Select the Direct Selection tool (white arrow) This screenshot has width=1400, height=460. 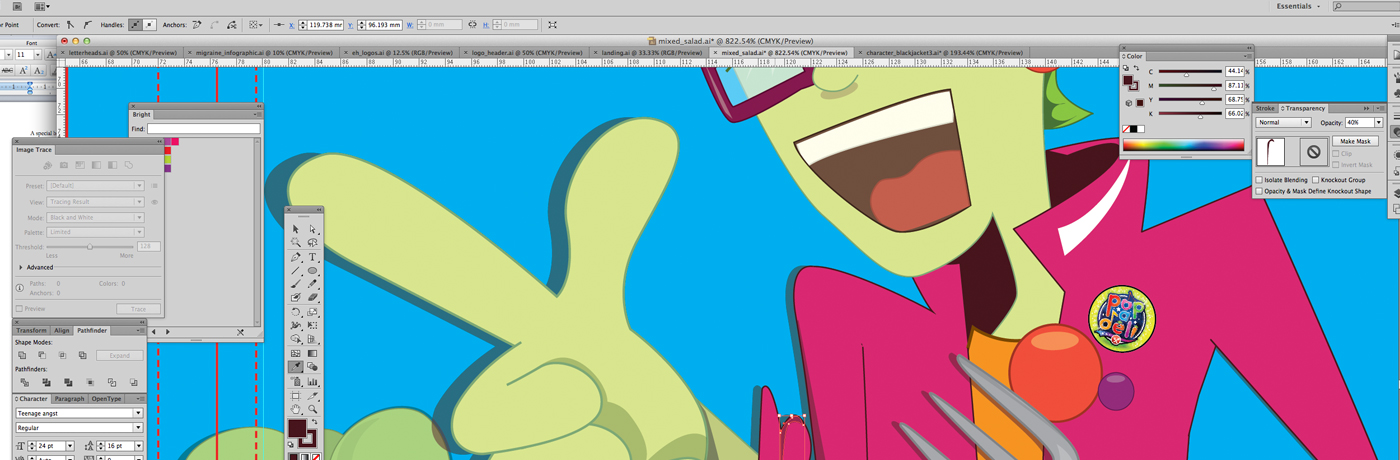[x=313, y=229]
